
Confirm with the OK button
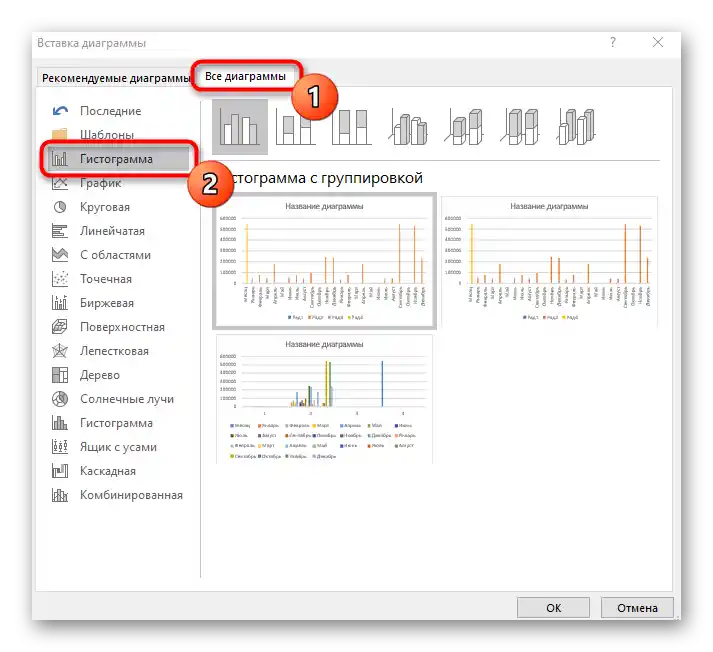(x=553, y=608)
